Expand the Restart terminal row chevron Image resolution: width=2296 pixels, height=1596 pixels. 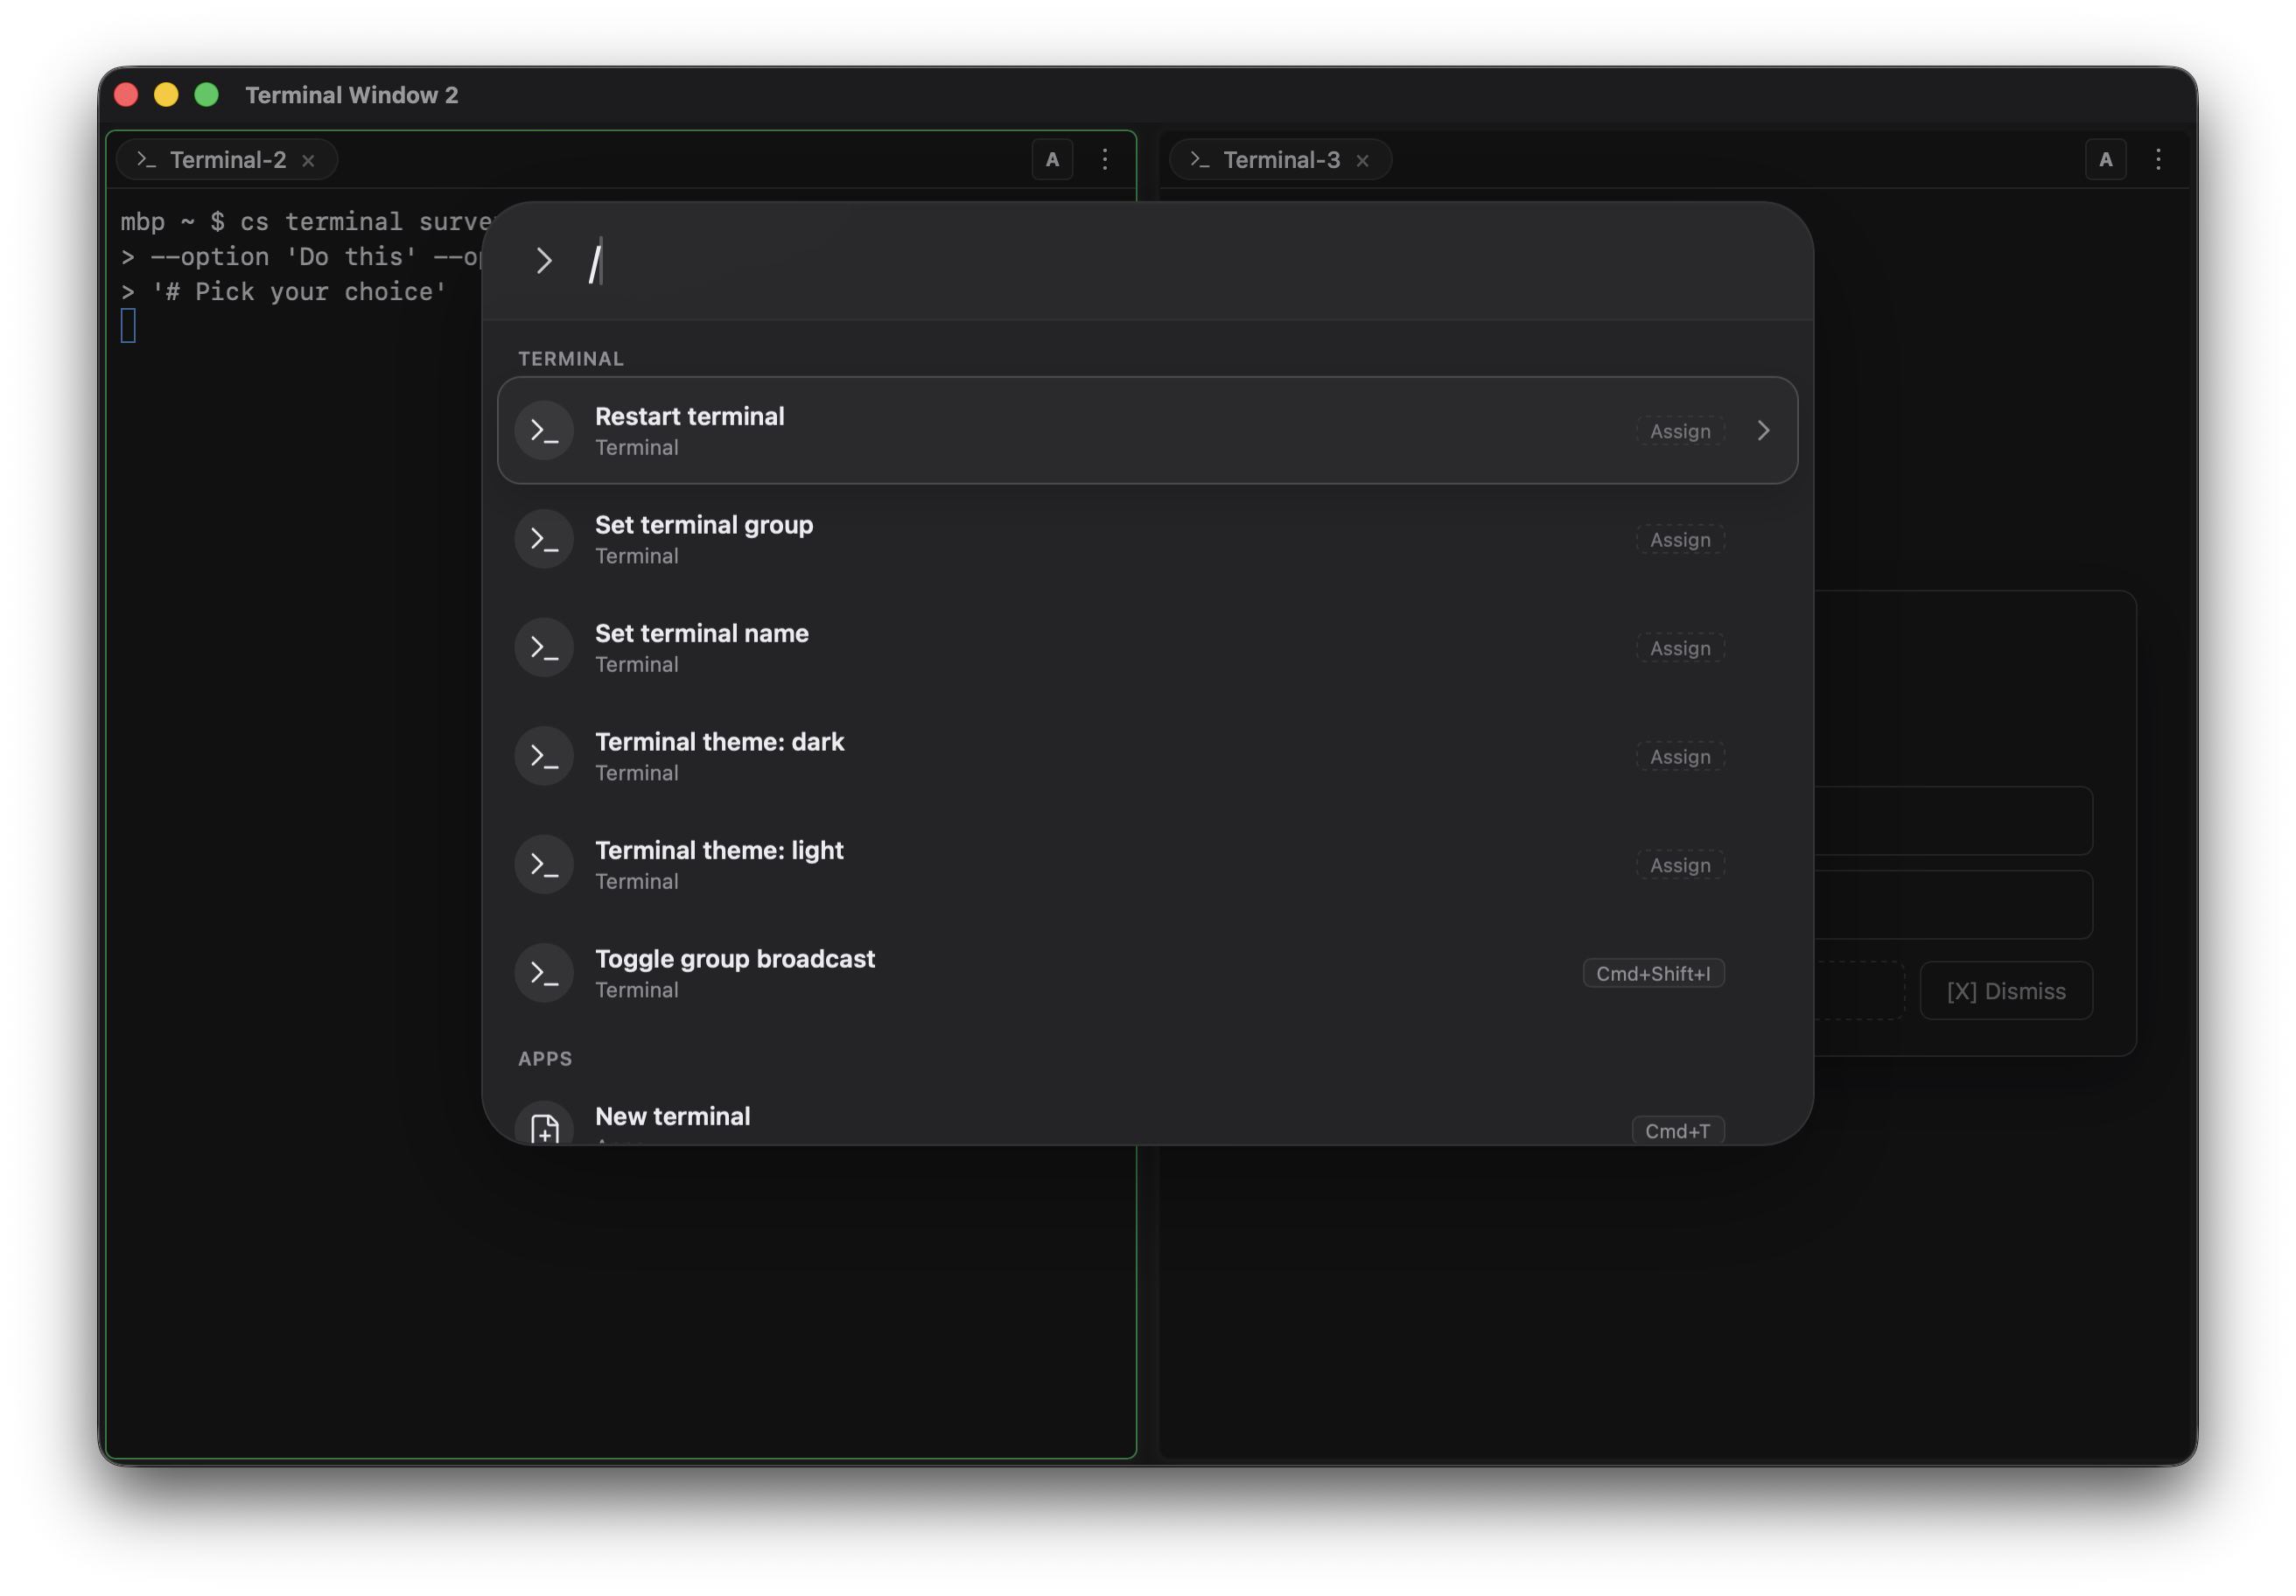1763,431
